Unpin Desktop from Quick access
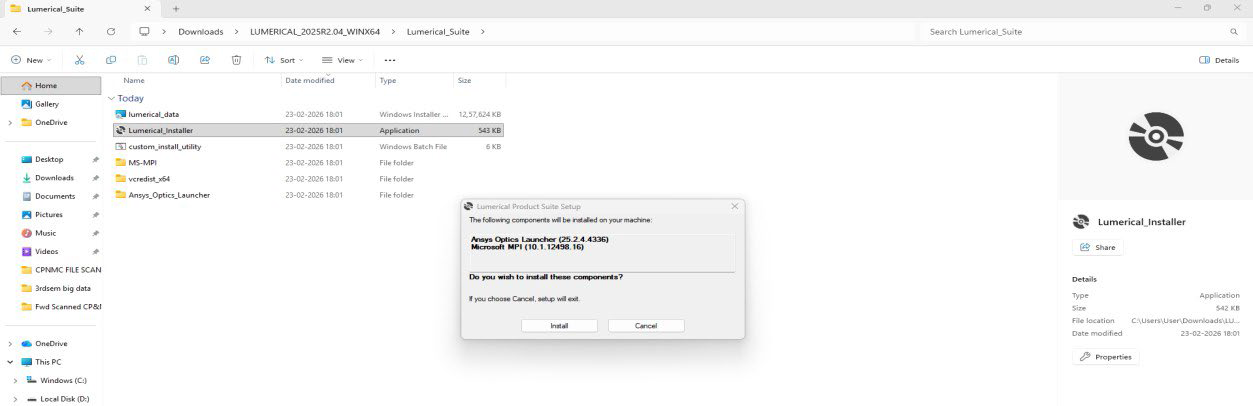Viewport: 1253px width, 406px height. [95, 160]
